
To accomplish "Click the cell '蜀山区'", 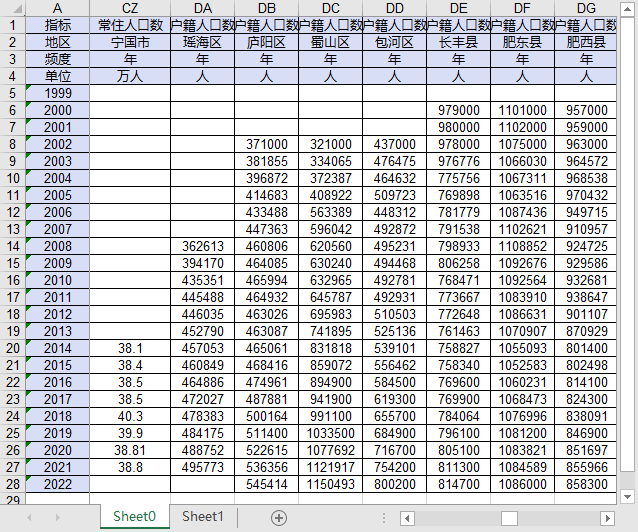I will (x=330, y=42).
